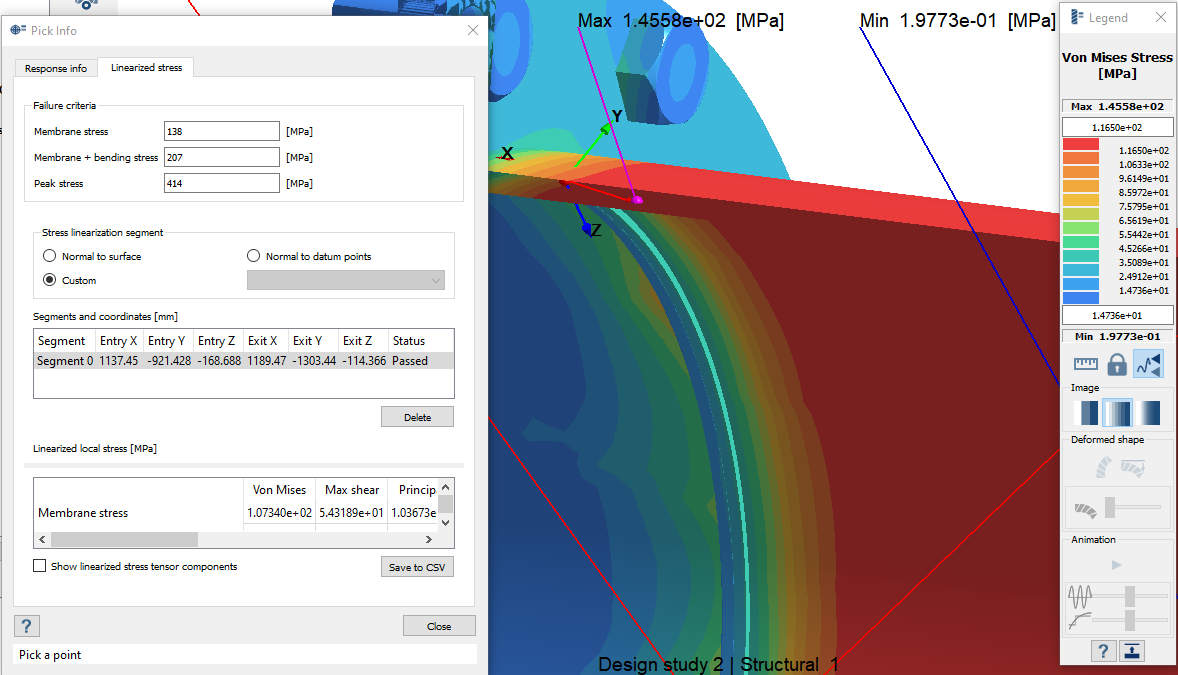This screenshot has height=675, width=1178.
Task: Activate the probe graph icon in legend panel
Action: pyautogui.click(x=1148, y=364)
